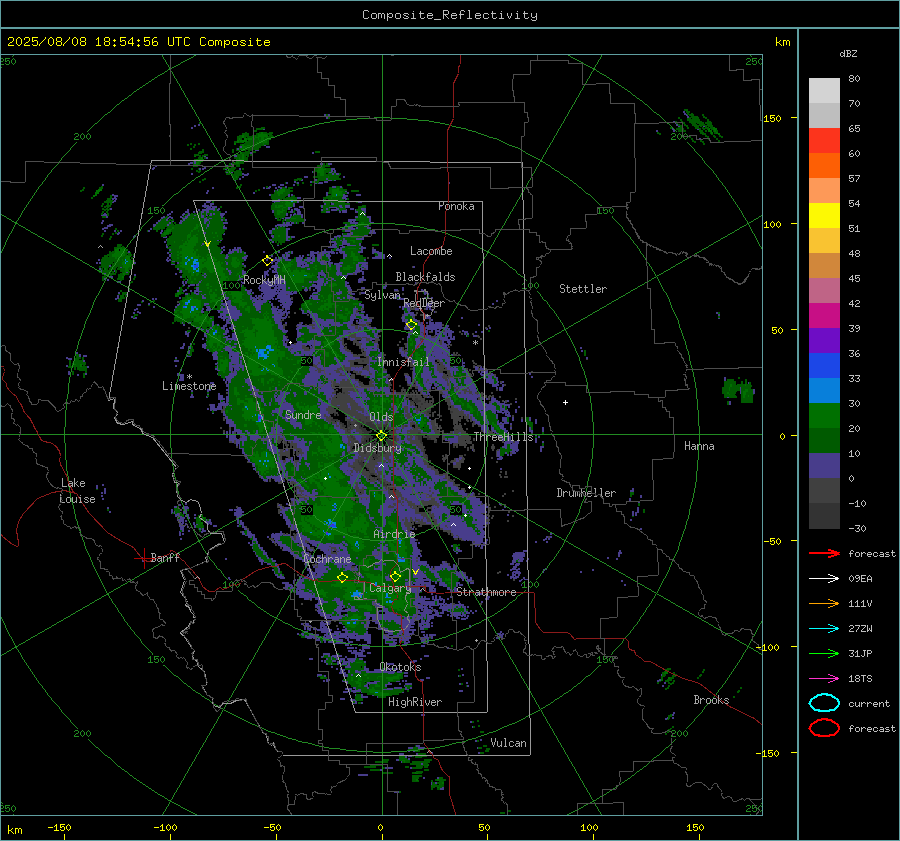The image size is (900, 841).
Task: Click the Sylvan label
Action: point(382,295)
